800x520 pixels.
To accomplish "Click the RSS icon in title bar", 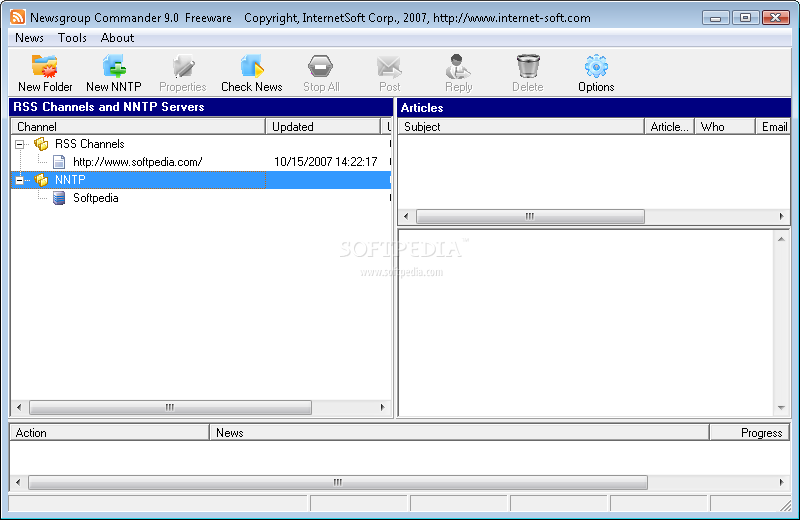I will [x=18, y=17].
